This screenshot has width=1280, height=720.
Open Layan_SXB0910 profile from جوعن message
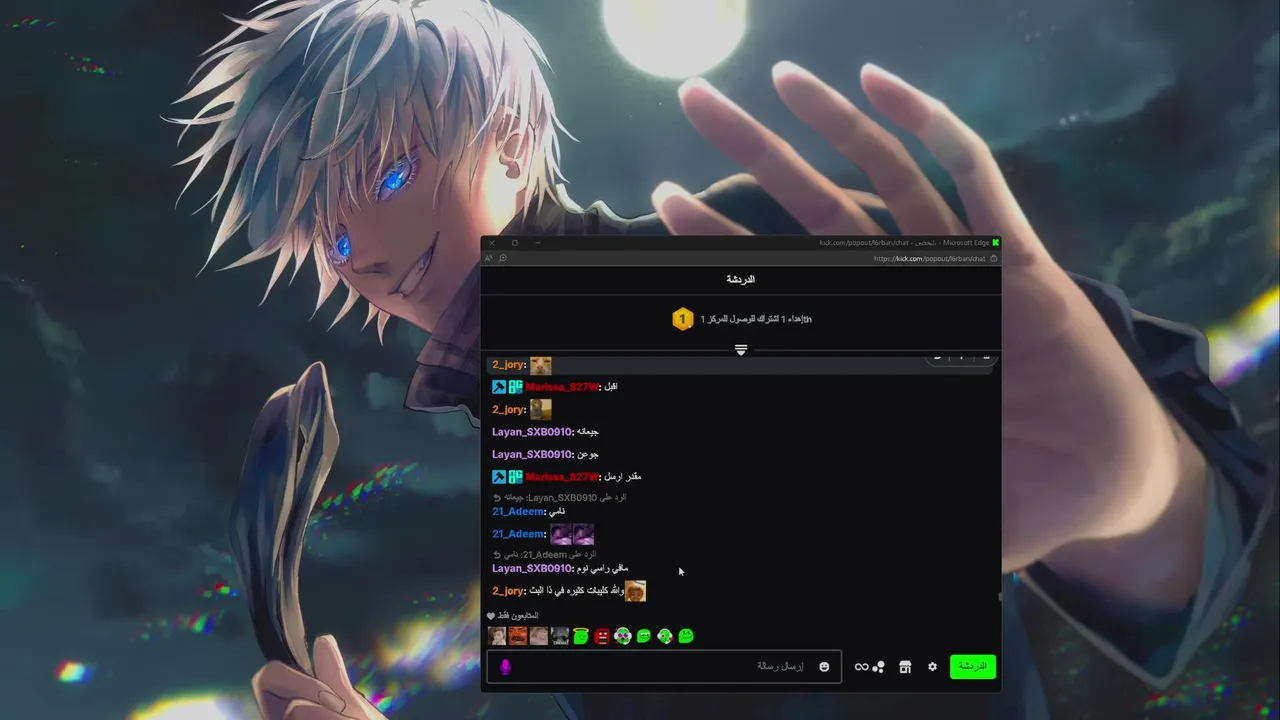[532, 454]
